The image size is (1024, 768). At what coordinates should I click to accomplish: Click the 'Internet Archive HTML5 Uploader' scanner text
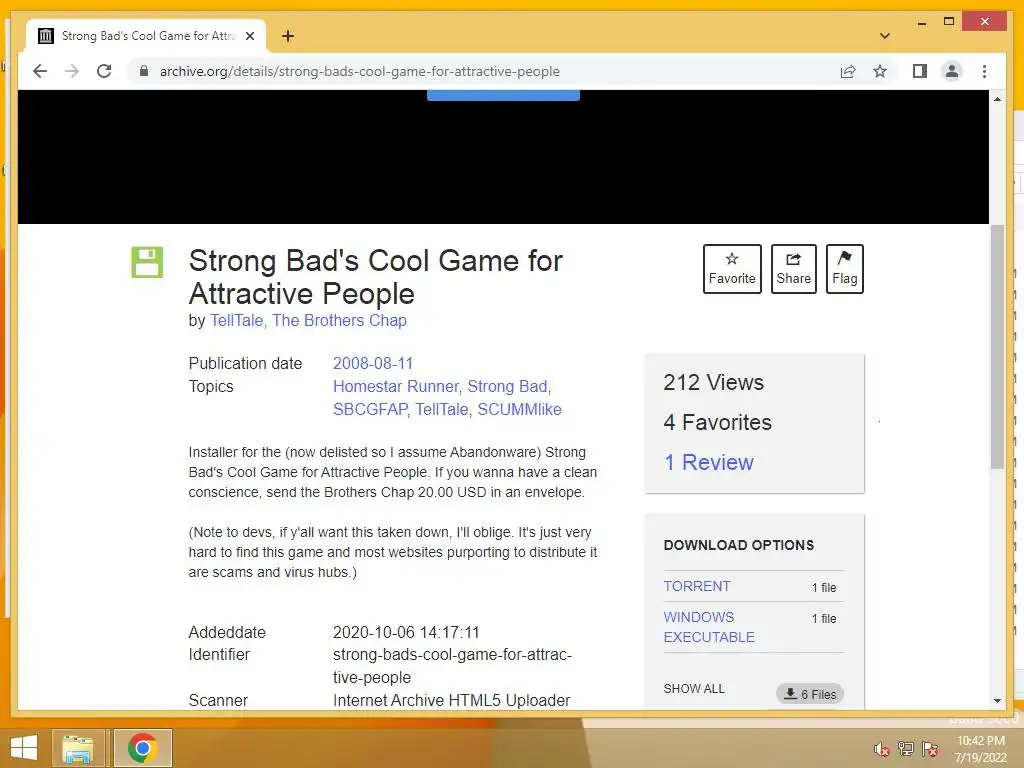click(451, 700)
